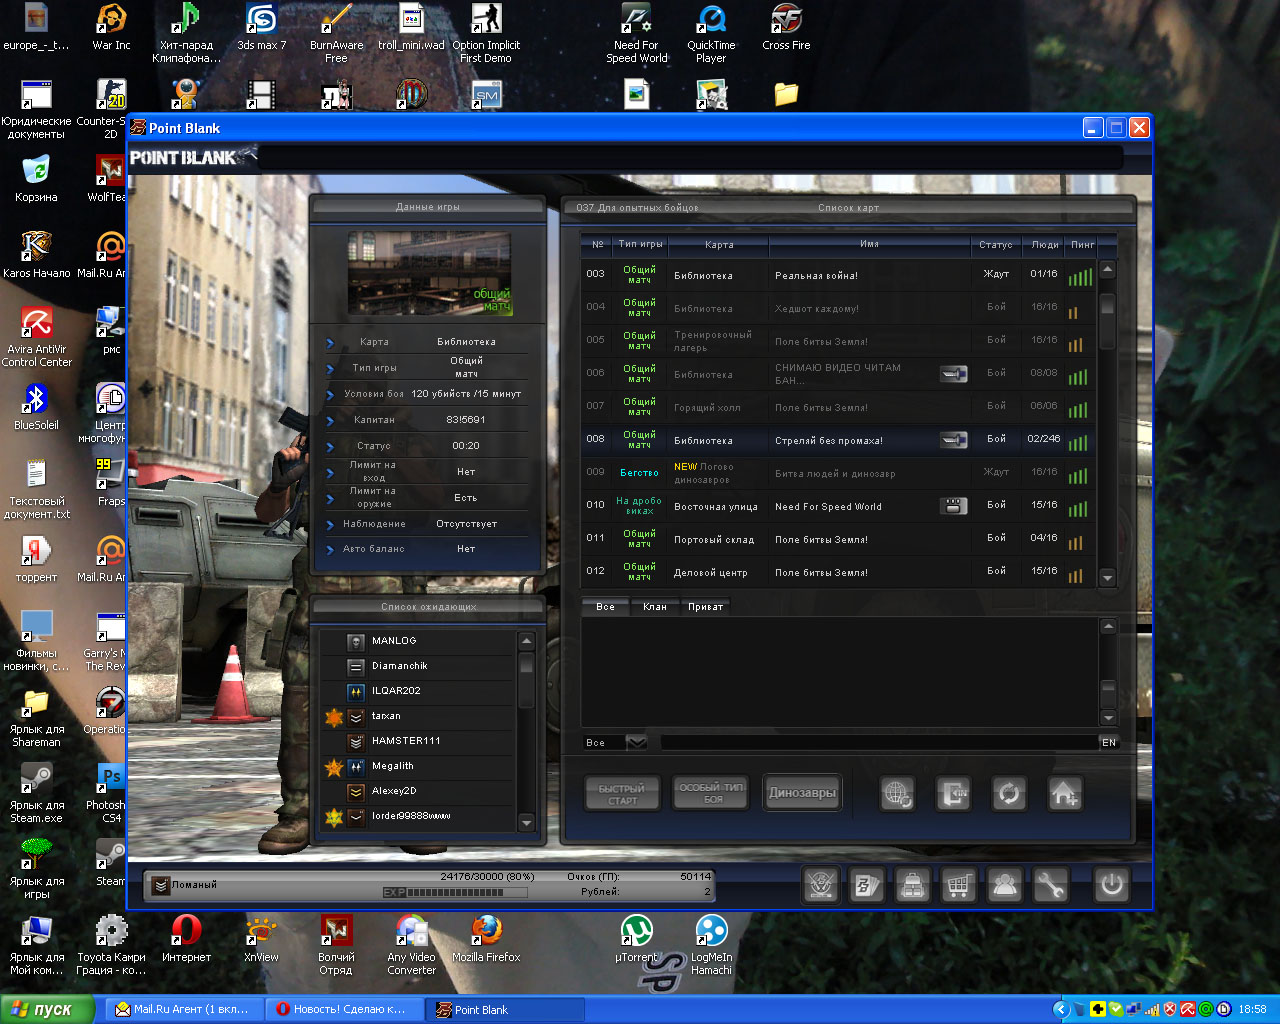Open the shop cart icon

tap(959, 885)
